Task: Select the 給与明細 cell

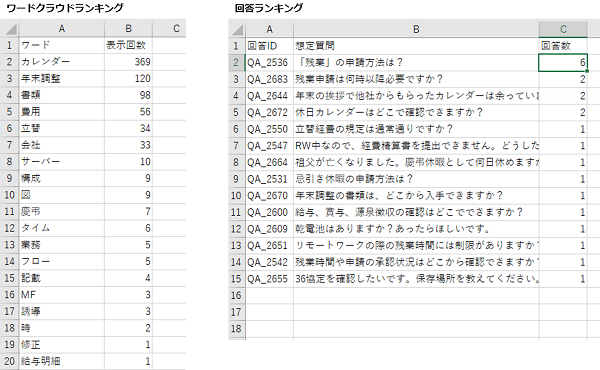Action: [62, 361]
